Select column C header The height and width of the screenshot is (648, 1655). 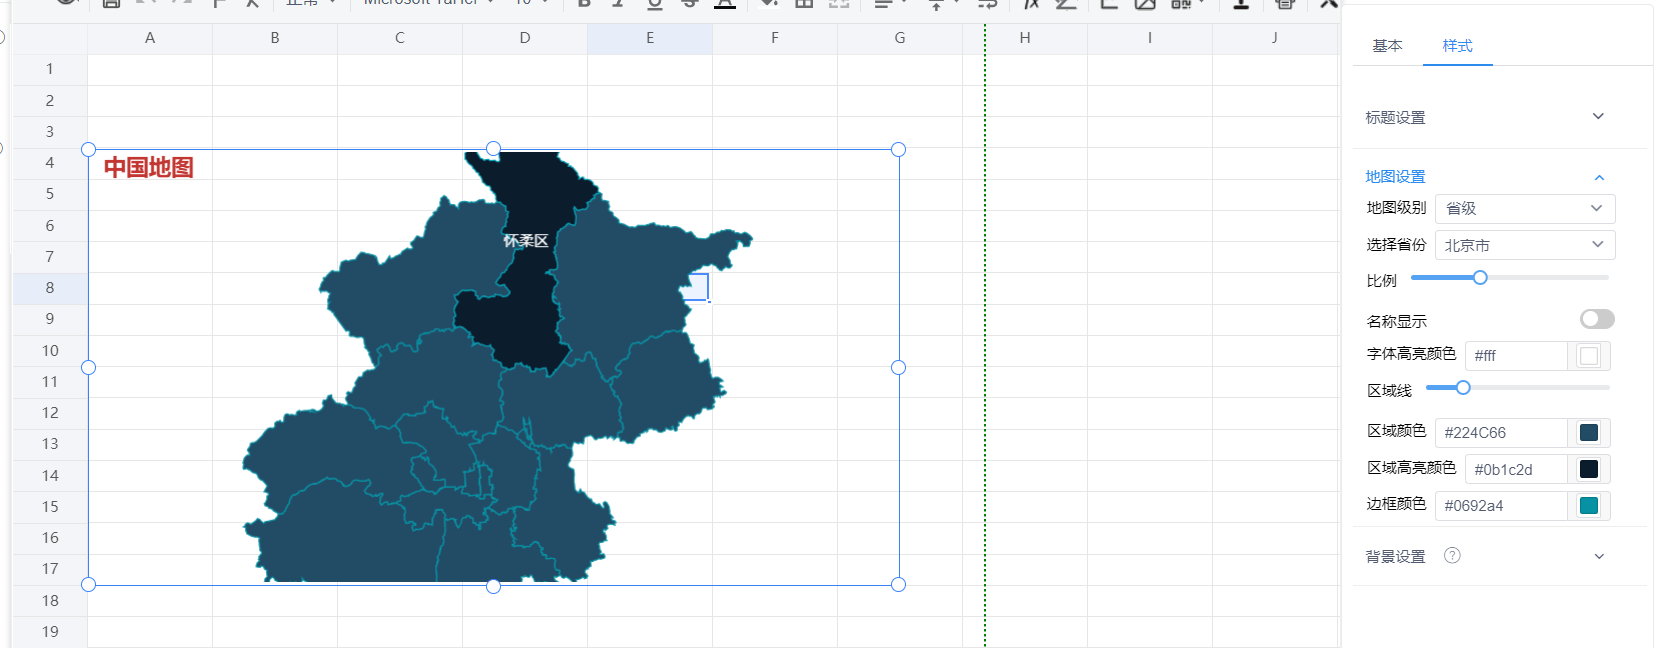coord(400,38)
